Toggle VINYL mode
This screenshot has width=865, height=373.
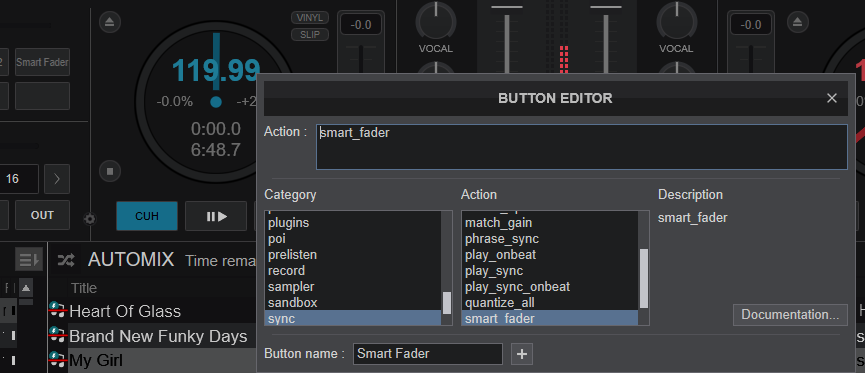[x=310, y=18]
